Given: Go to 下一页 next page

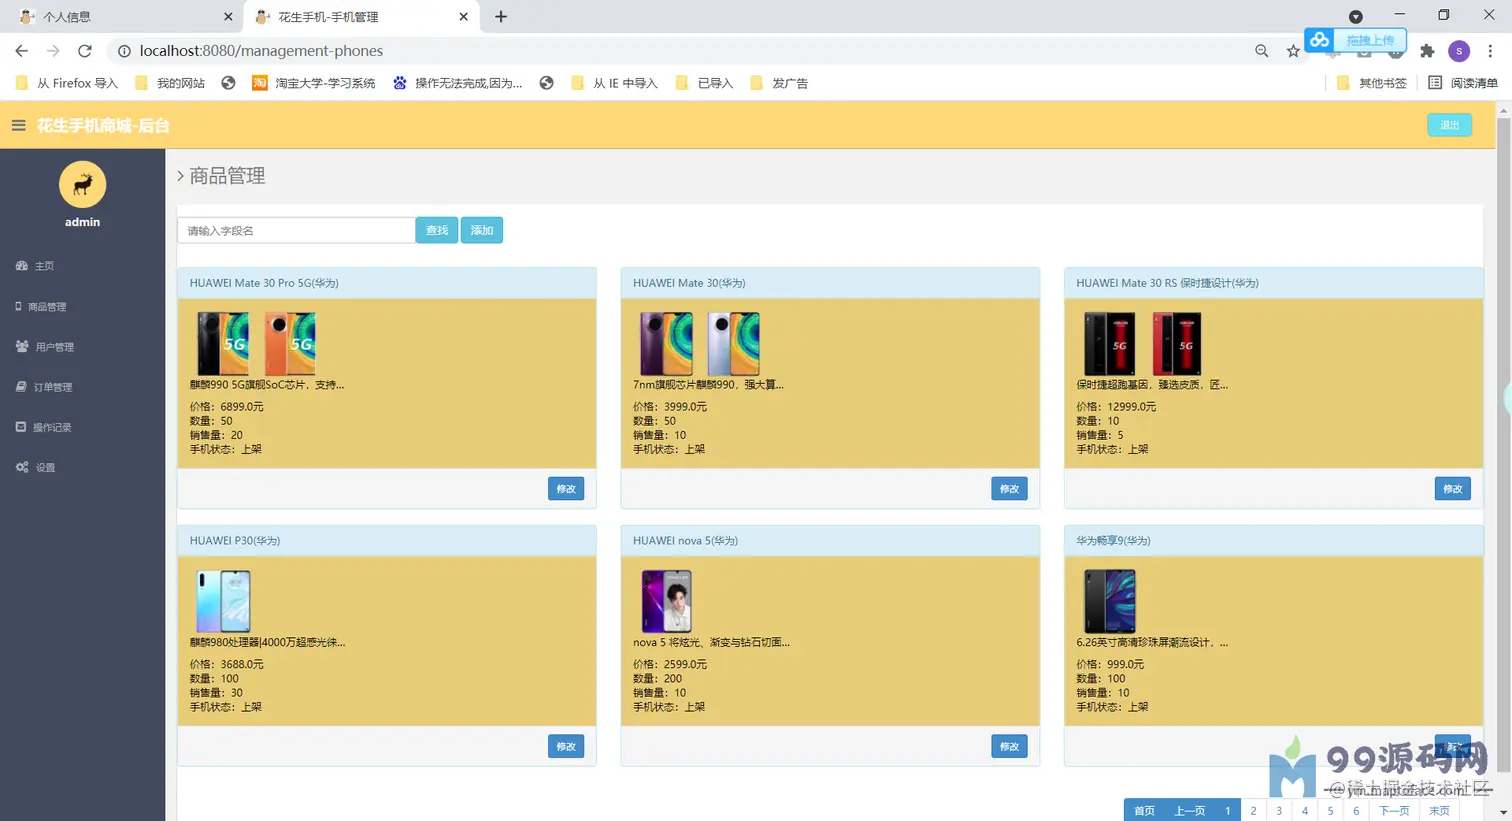Looking at the screenshot, I should pos(1394,811).
